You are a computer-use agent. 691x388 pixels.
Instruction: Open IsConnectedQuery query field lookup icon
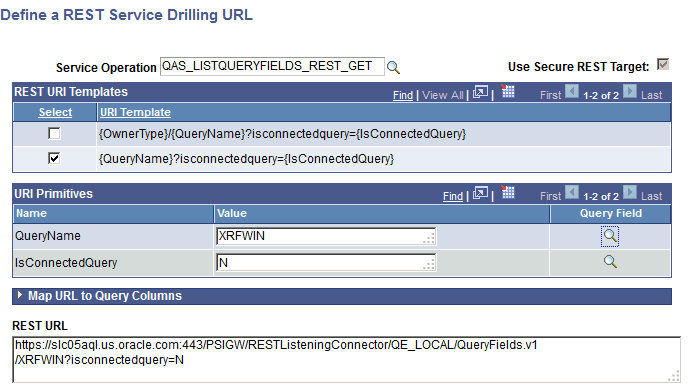point(610,262)
